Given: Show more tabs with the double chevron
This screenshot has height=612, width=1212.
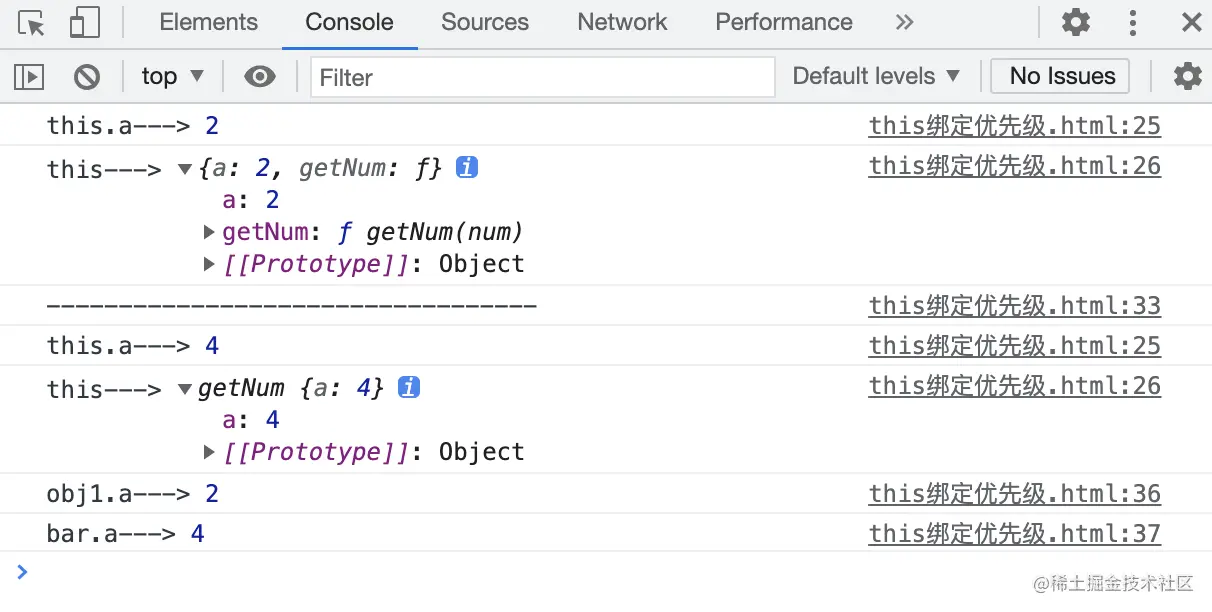Looking at the screenshot, I should [x=904, y=22].
